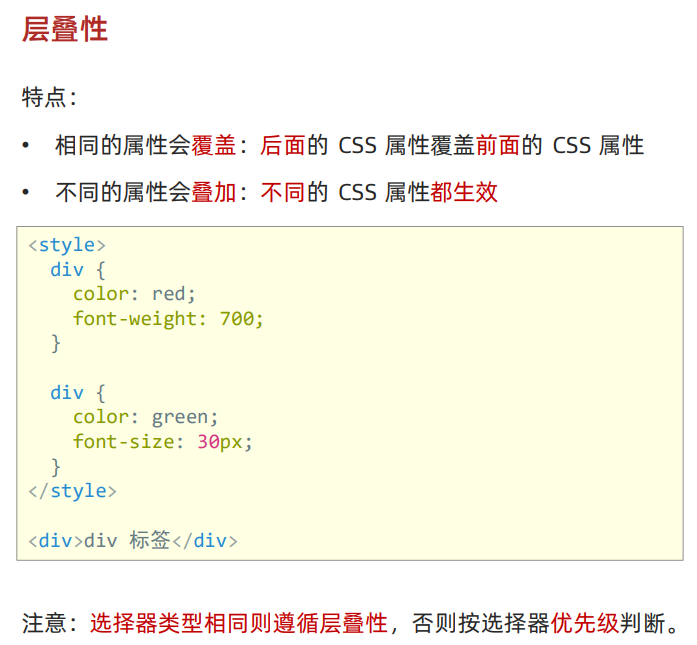Click the red heading 层叠性

(64, 30)
